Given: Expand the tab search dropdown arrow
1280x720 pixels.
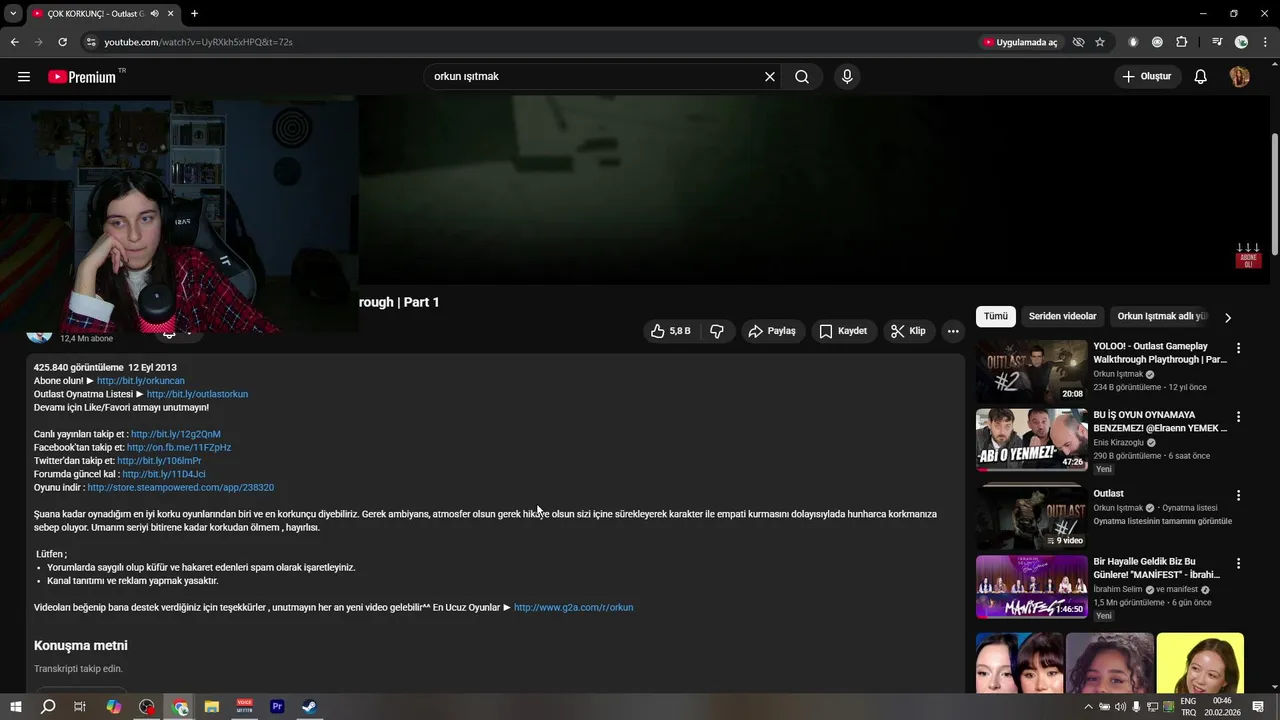Looking at the screenshot, I should tap(13, 13).
